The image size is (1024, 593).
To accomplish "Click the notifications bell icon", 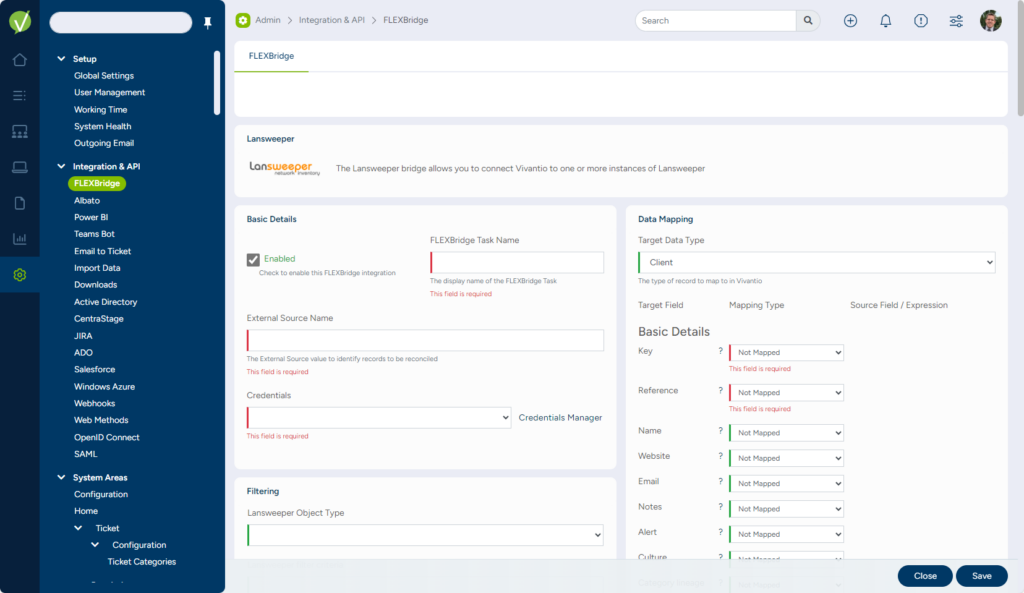I will coord(885,21).
